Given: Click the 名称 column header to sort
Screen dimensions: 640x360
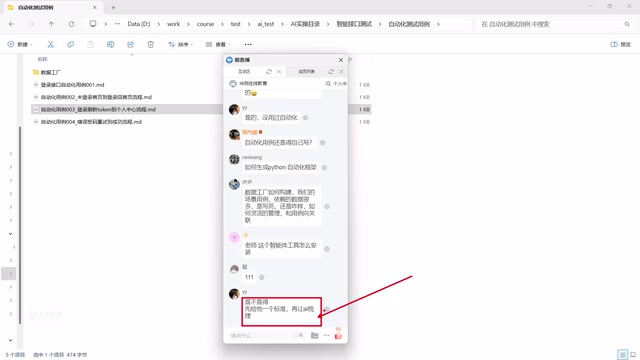Looking at the screenshot, I should pos(42,59).
